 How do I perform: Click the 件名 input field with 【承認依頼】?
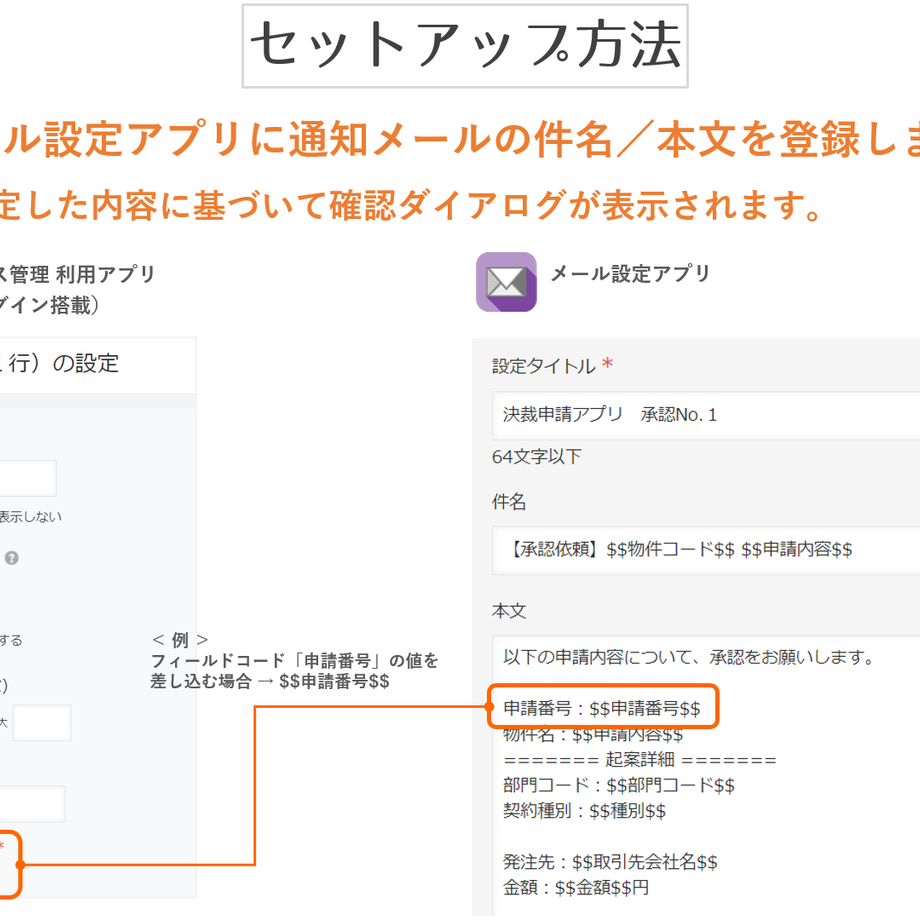pyautogui.click(x=706, y=550)
